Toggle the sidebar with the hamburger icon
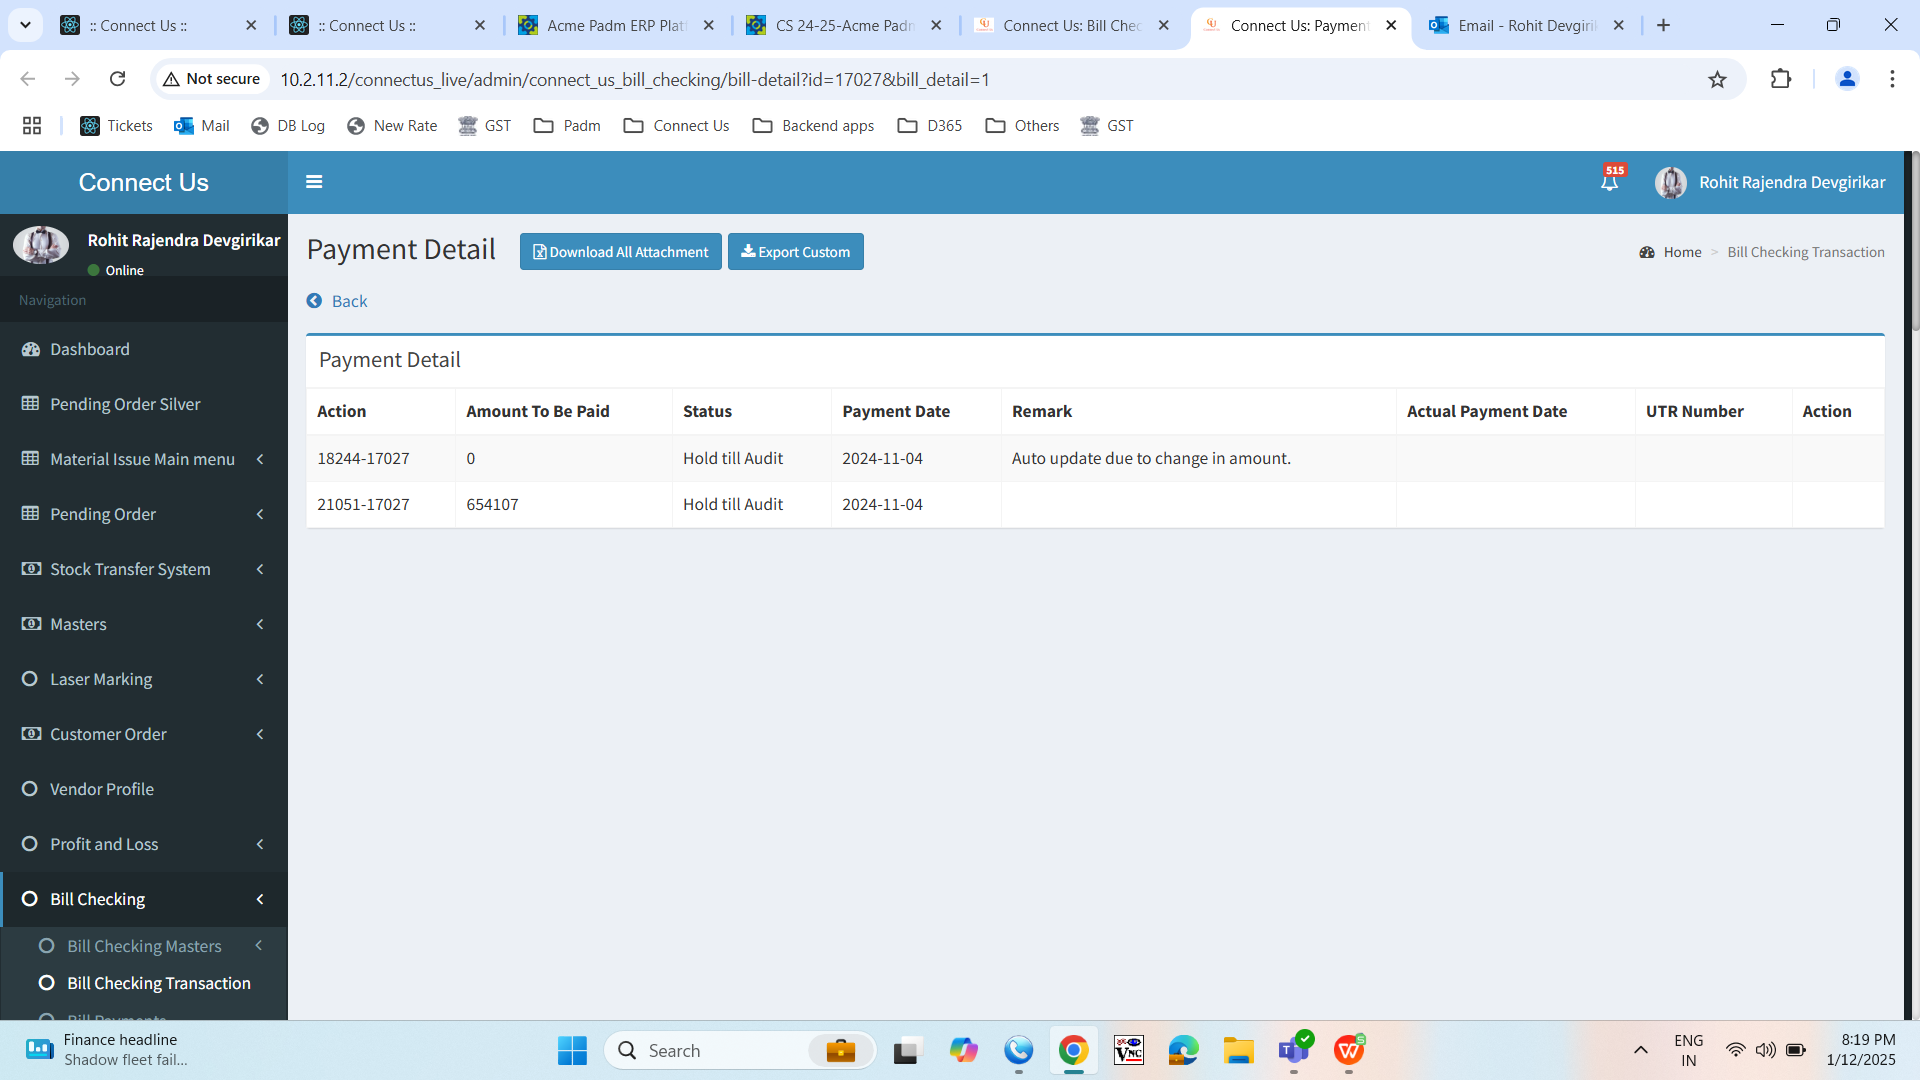This screenshot has height=1080, width=1920. click(314, 182)
